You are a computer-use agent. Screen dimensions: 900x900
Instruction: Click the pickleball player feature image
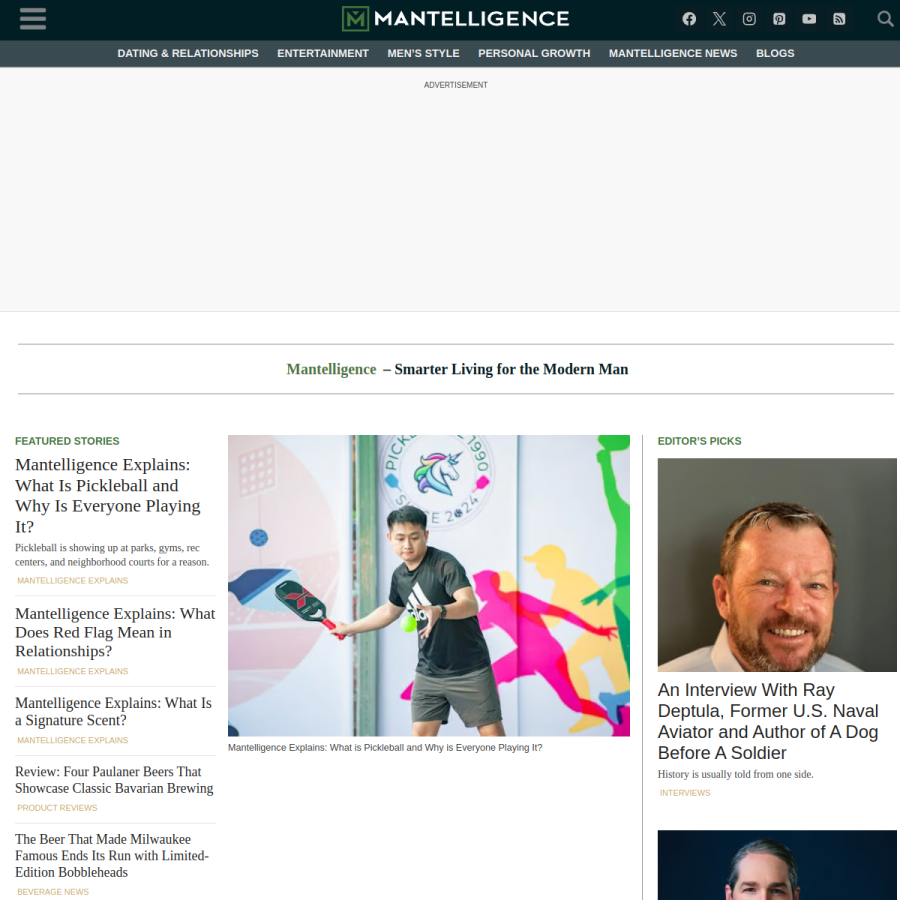[x=429, y=585]
